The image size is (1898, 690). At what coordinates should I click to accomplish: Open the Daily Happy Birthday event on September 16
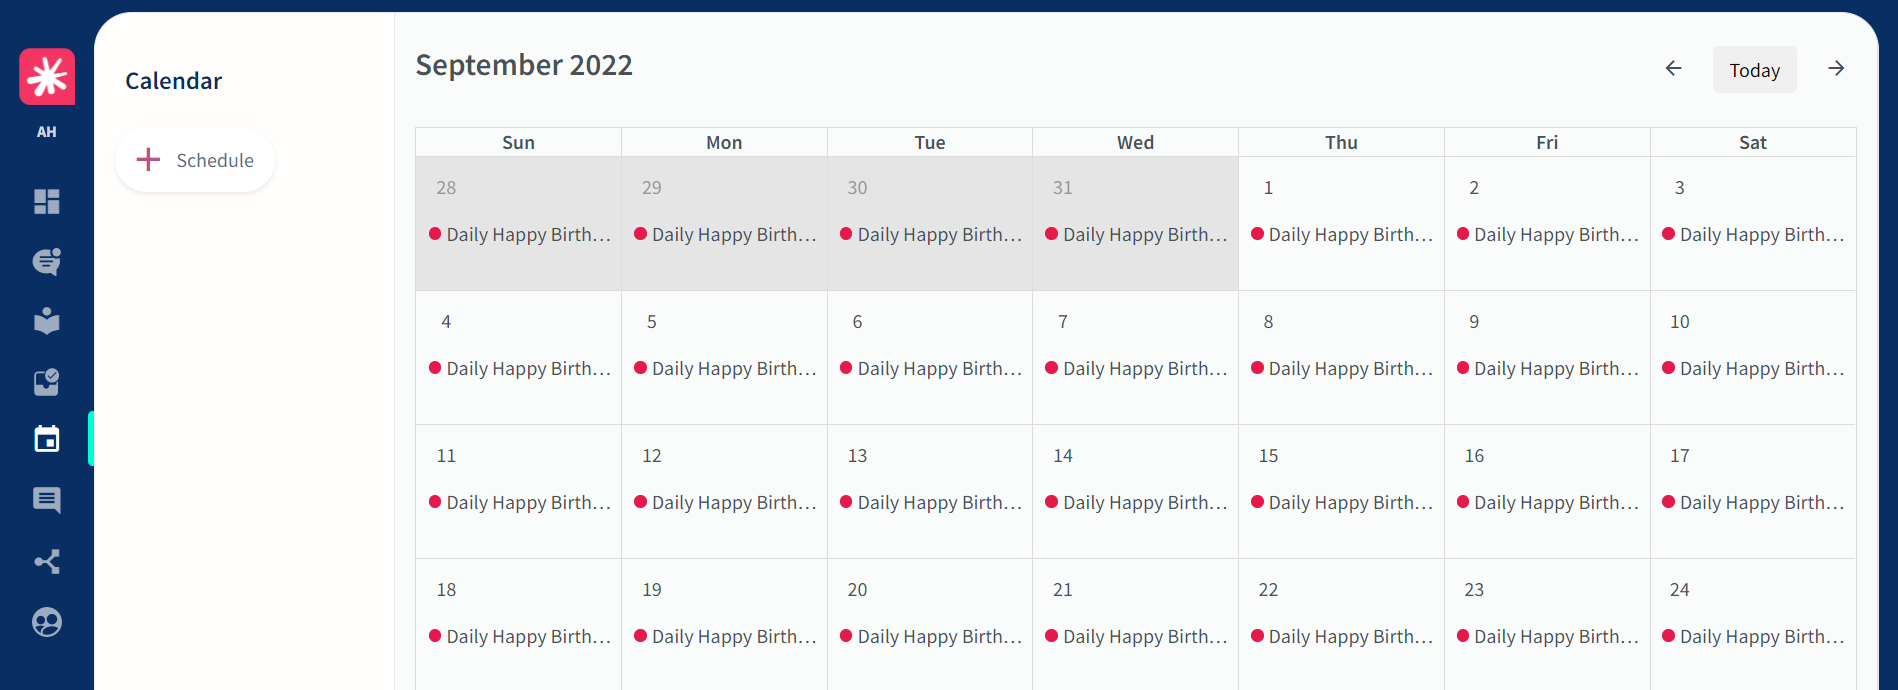pos(1547,502)
